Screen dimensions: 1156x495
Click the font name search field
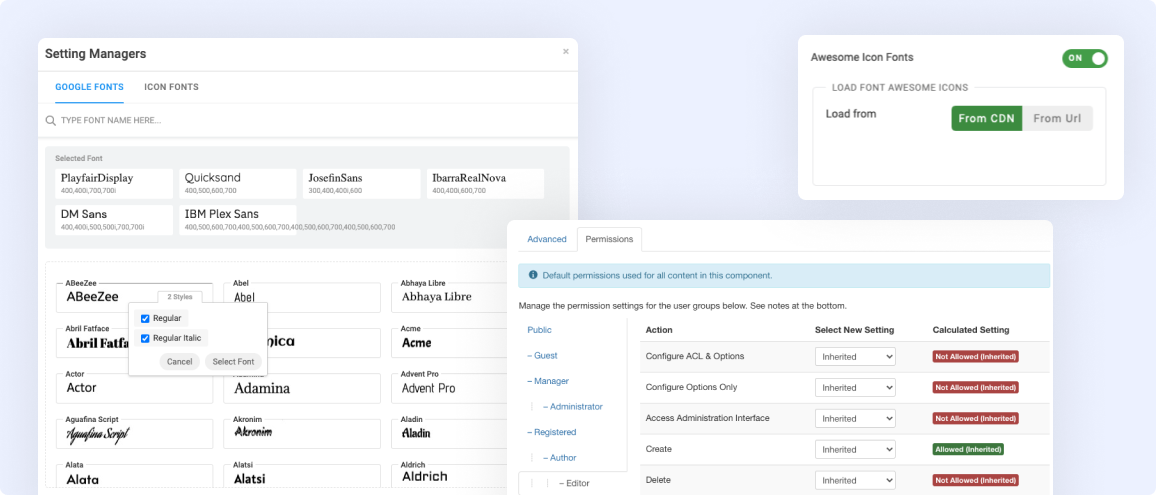310,120
